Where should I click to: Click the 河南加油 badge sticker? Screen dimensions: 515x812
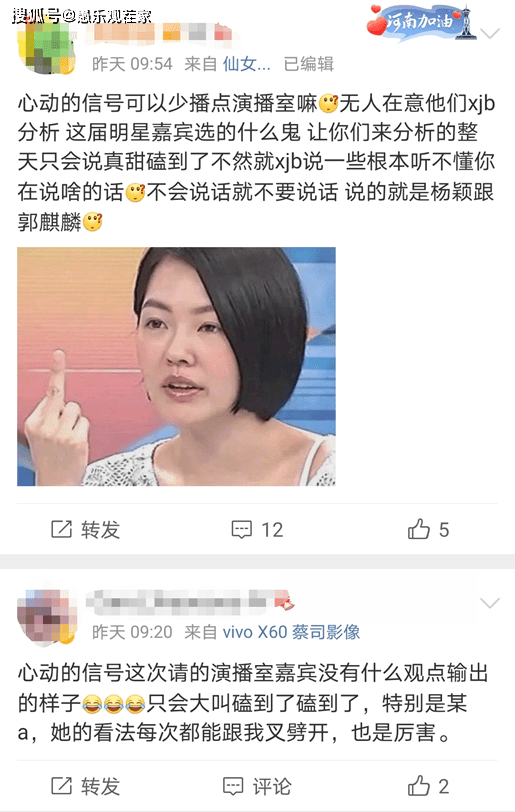click(421, 21)
